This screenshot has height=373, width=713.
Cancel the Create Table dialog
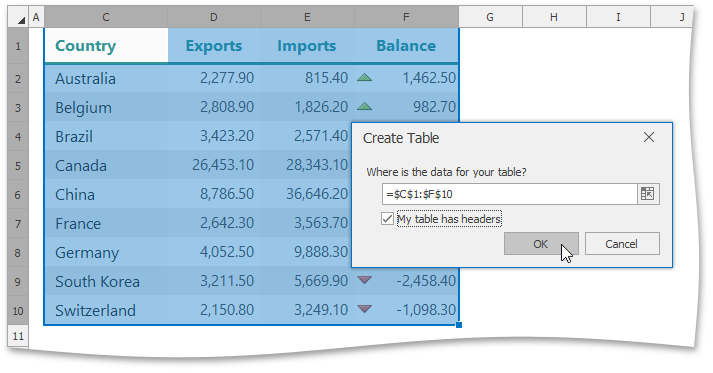[x=622, y=244]
